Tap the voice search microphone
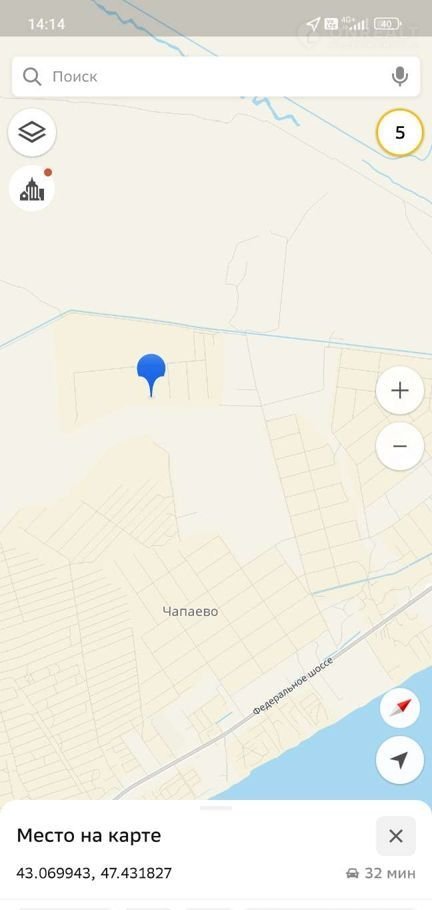The image size is (432, 910). [x=399, y=76]
